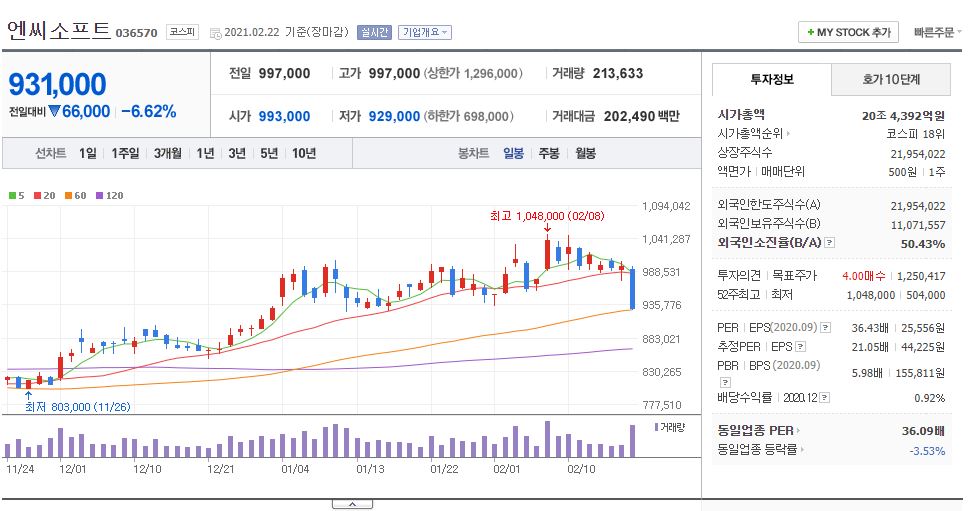The width and height of the screenshot is (977, 511).
Task: Select the 3개월 line chart period
Action: click(168, 153)
